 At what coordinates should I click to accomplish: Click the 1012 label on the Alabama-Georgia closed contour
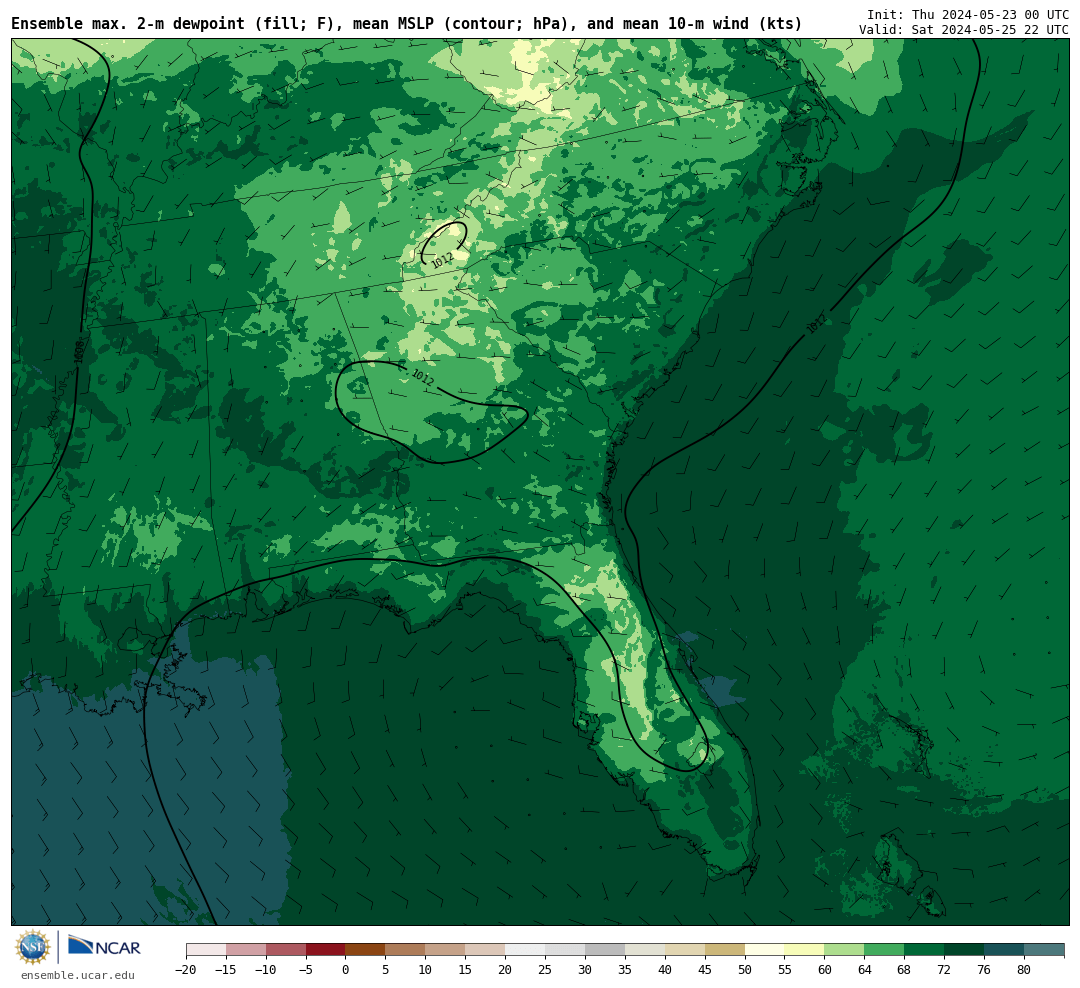(422, 377)
